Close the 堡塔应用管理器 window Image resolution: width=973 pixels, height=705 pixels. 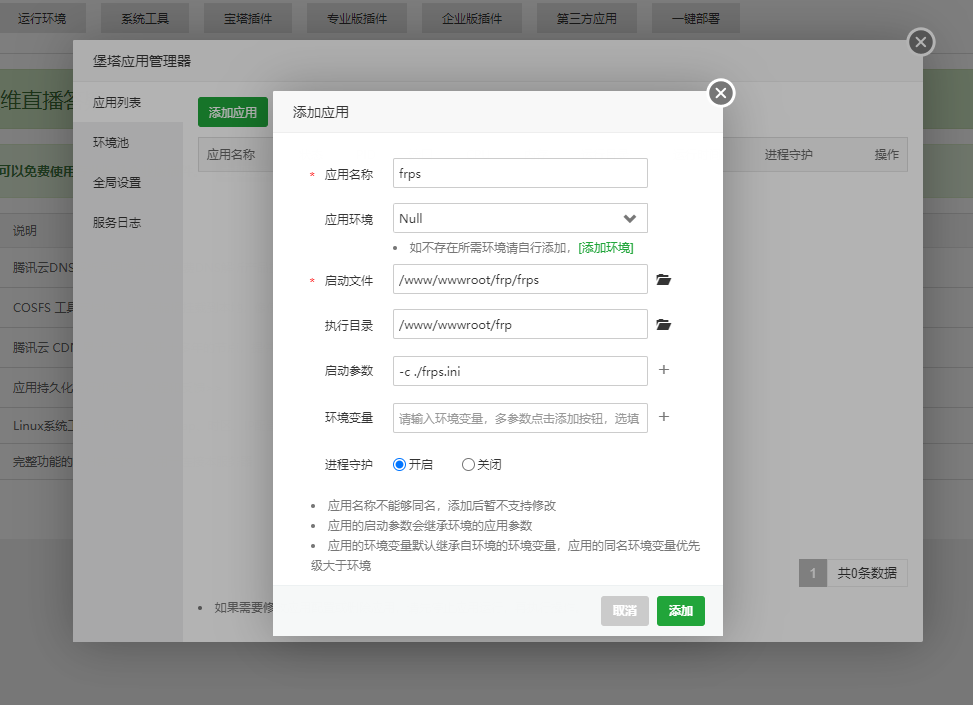(921, 42)
